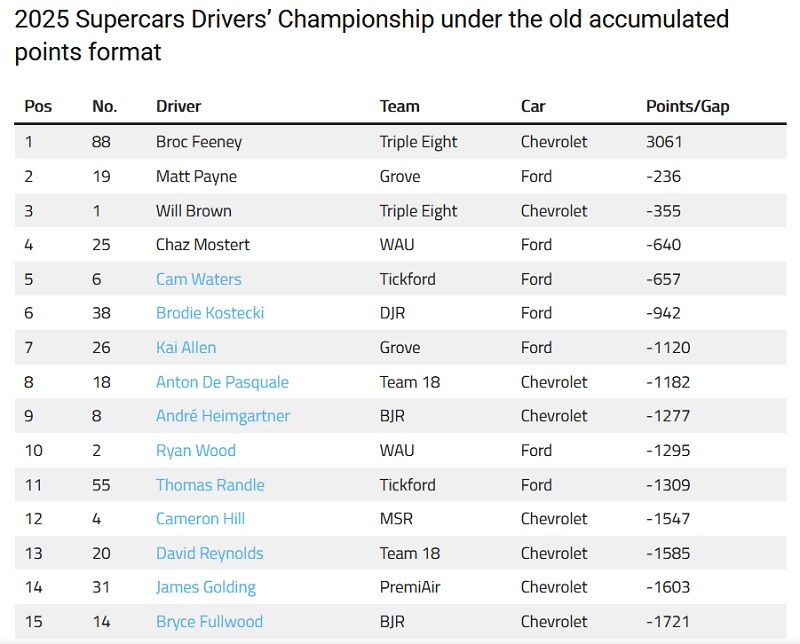Click the Pos column header
This screenshot has width=800, height=644.
pyautogui.click(x=38, y=106)
